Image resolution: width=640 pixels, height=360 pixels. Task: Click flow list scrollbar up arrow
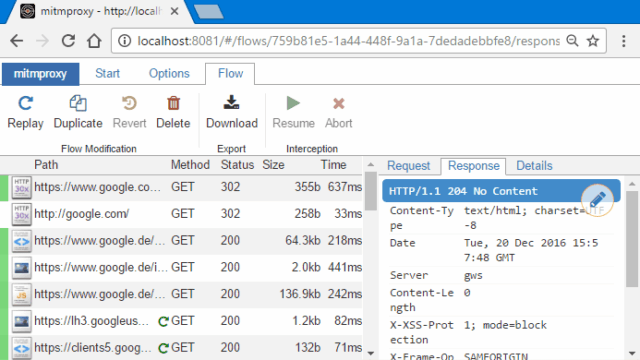point(370,165)
